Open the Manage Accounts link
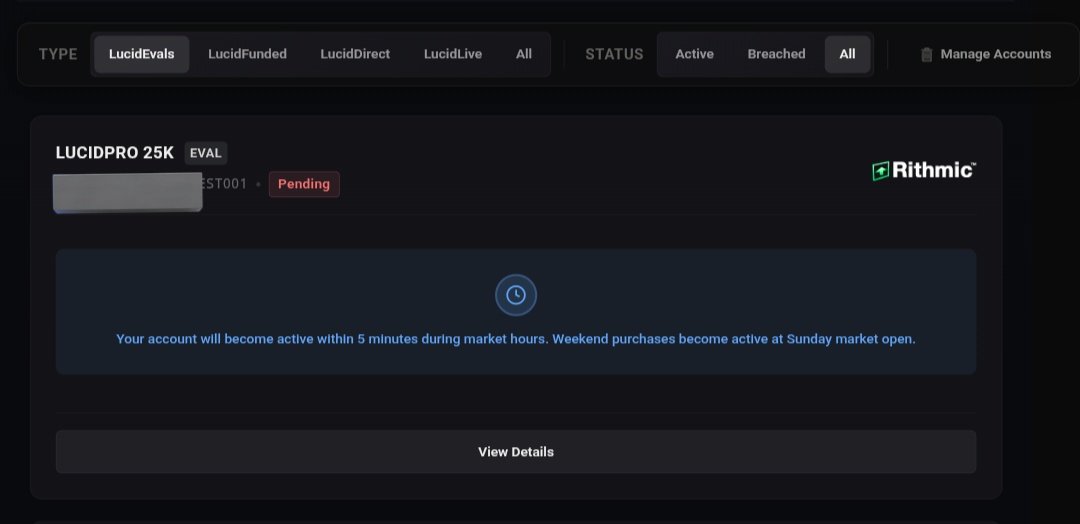 point(986,54)
